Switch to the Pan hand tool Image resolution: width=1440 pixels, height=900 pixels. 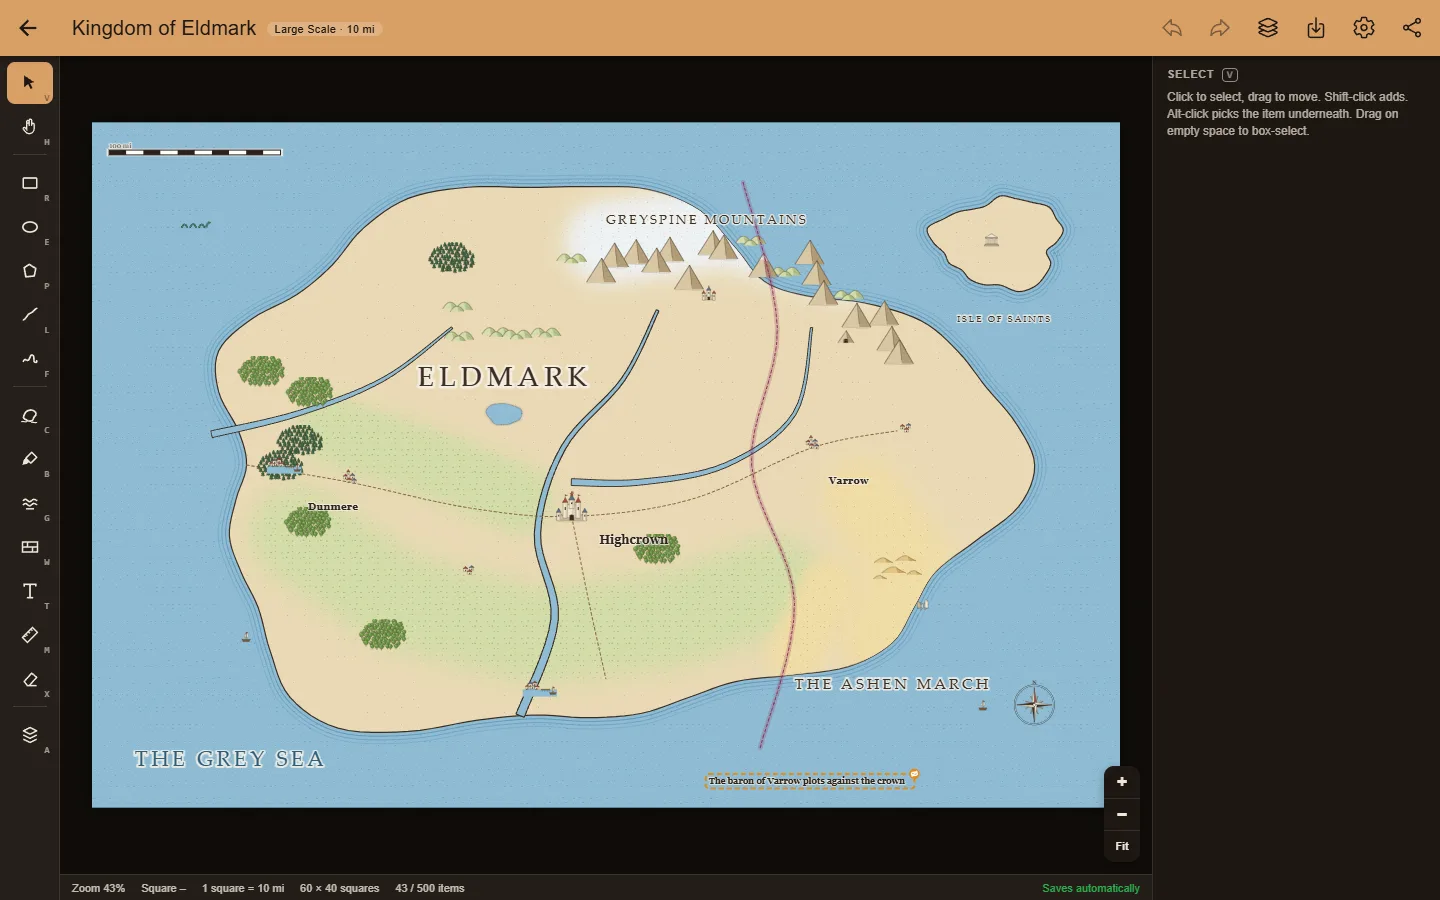pos(30,127)
